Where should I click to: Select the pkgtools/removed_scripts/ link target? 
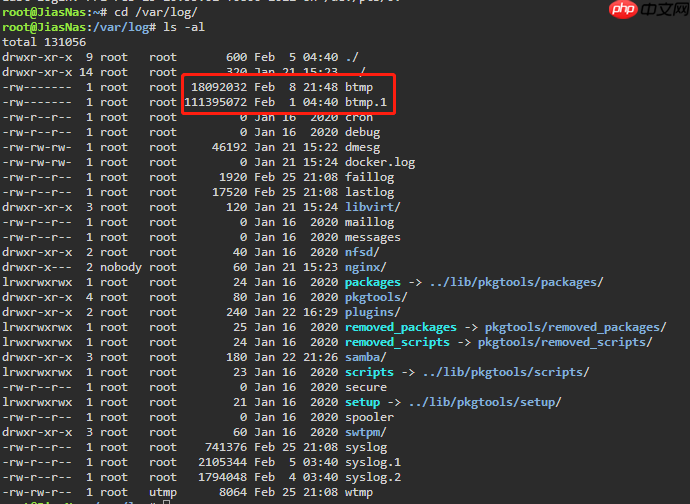click(565, 342)
